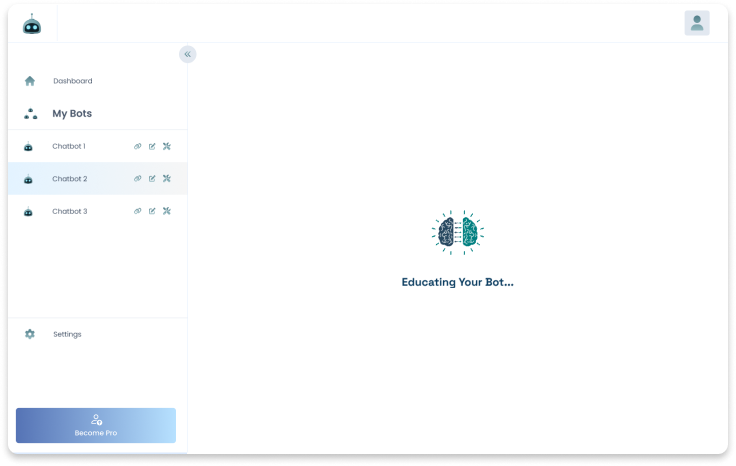Screen dimensions: 736x466
Task: Click the Become Pro button
Action: [96, 425]
